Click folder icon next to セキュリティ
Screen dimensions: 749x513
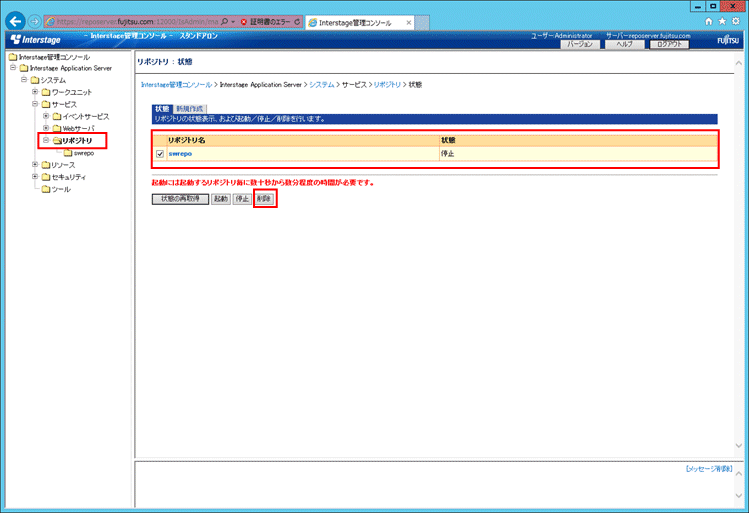[46, 177]
